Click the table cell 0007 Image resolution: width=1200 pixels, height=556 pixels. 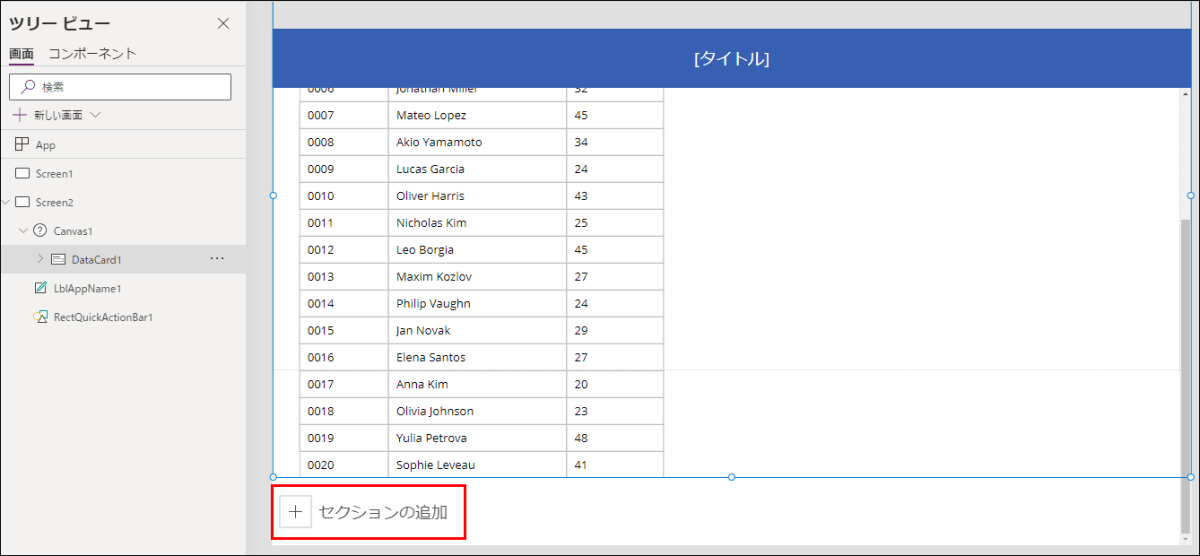click(x=344, y=115)
